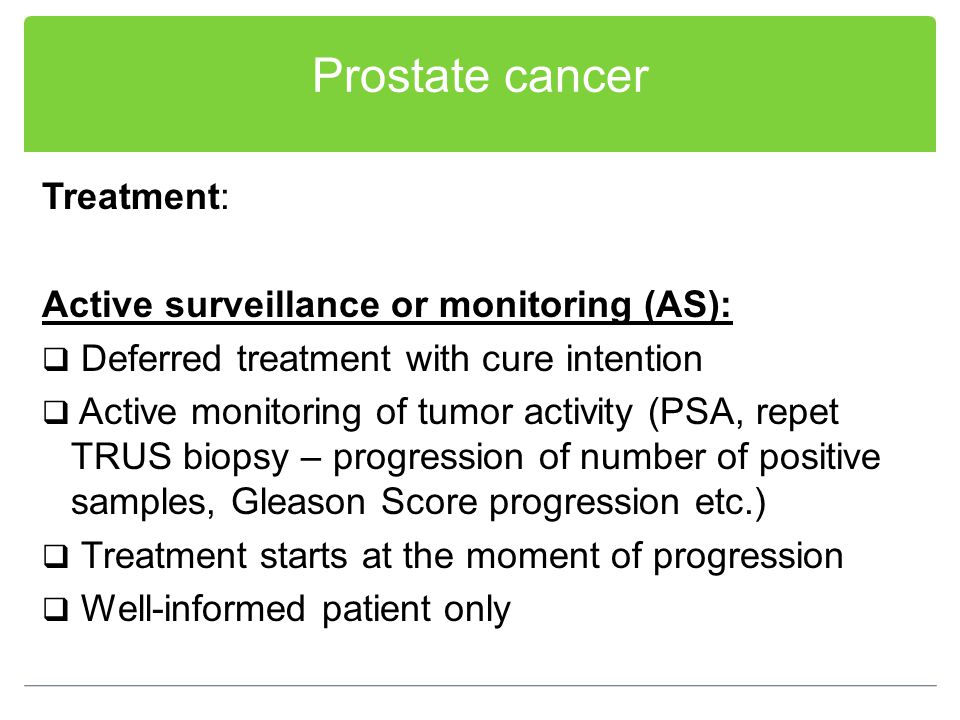Click the horizontal divider line at slide bottom
Viewport: 960px width, 720px height.
480,686
